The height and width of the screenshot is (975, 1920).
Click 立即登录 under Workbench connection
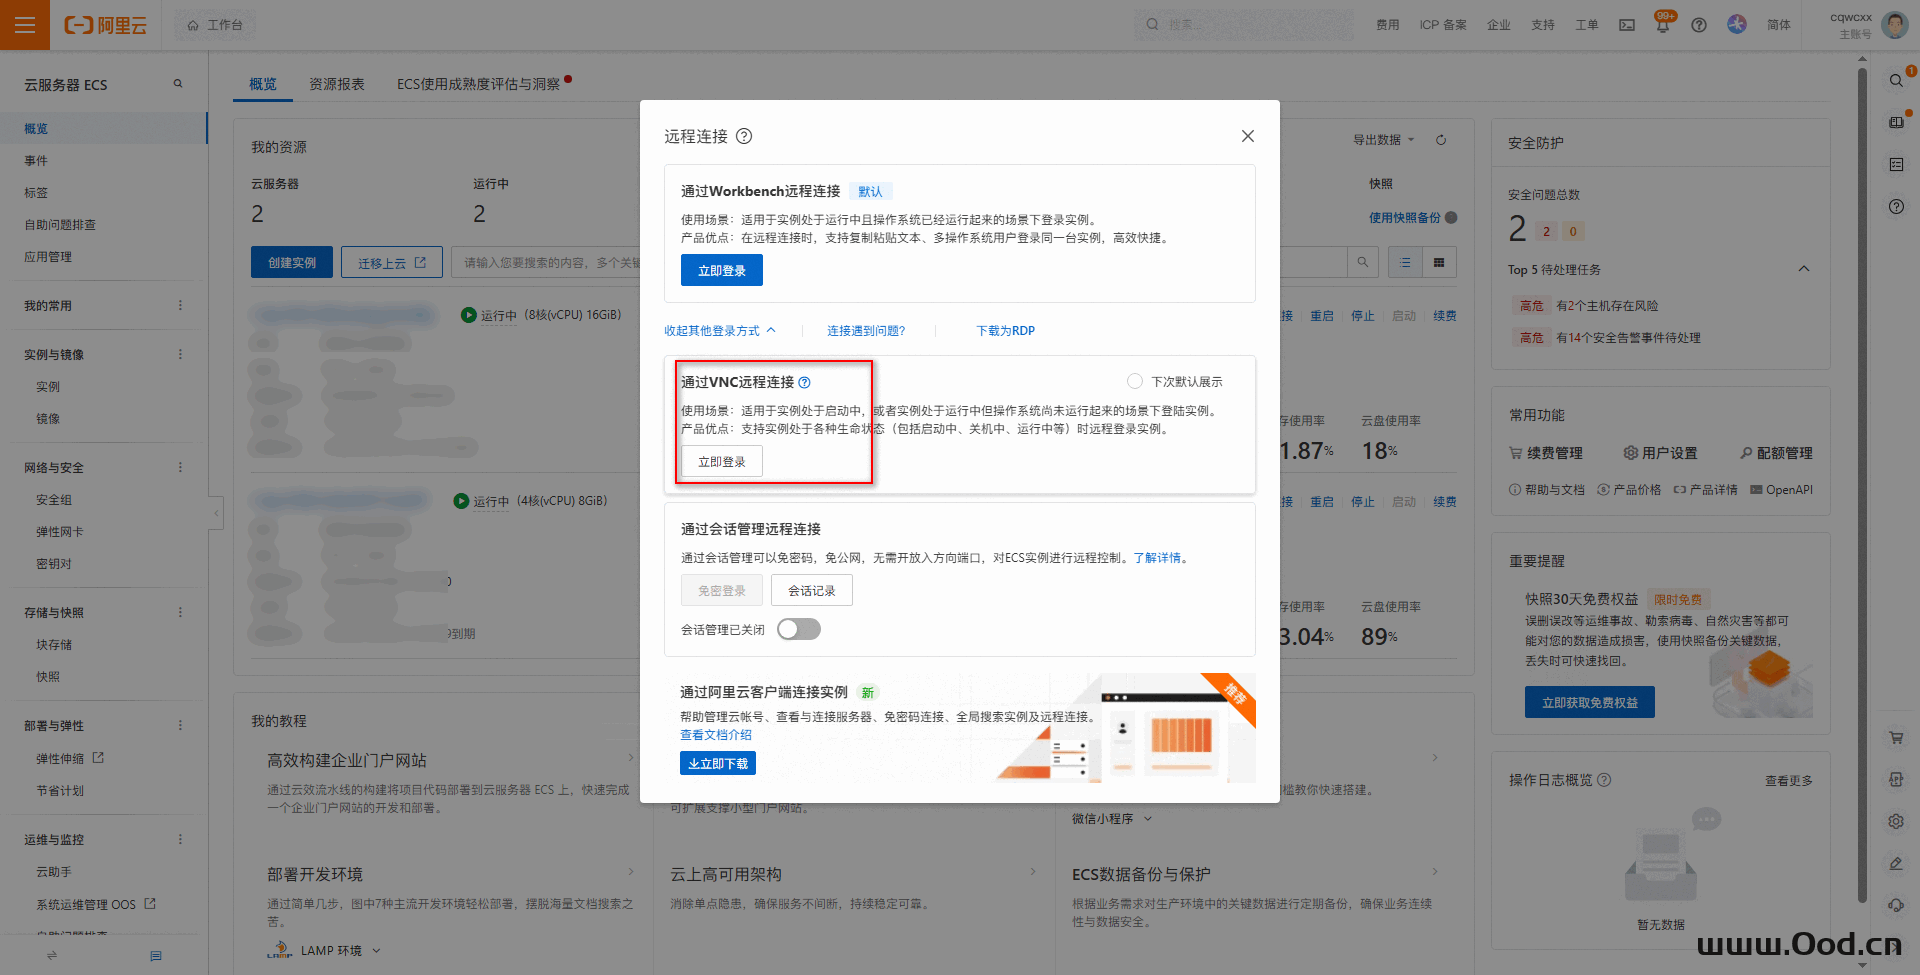coord(721,270)
